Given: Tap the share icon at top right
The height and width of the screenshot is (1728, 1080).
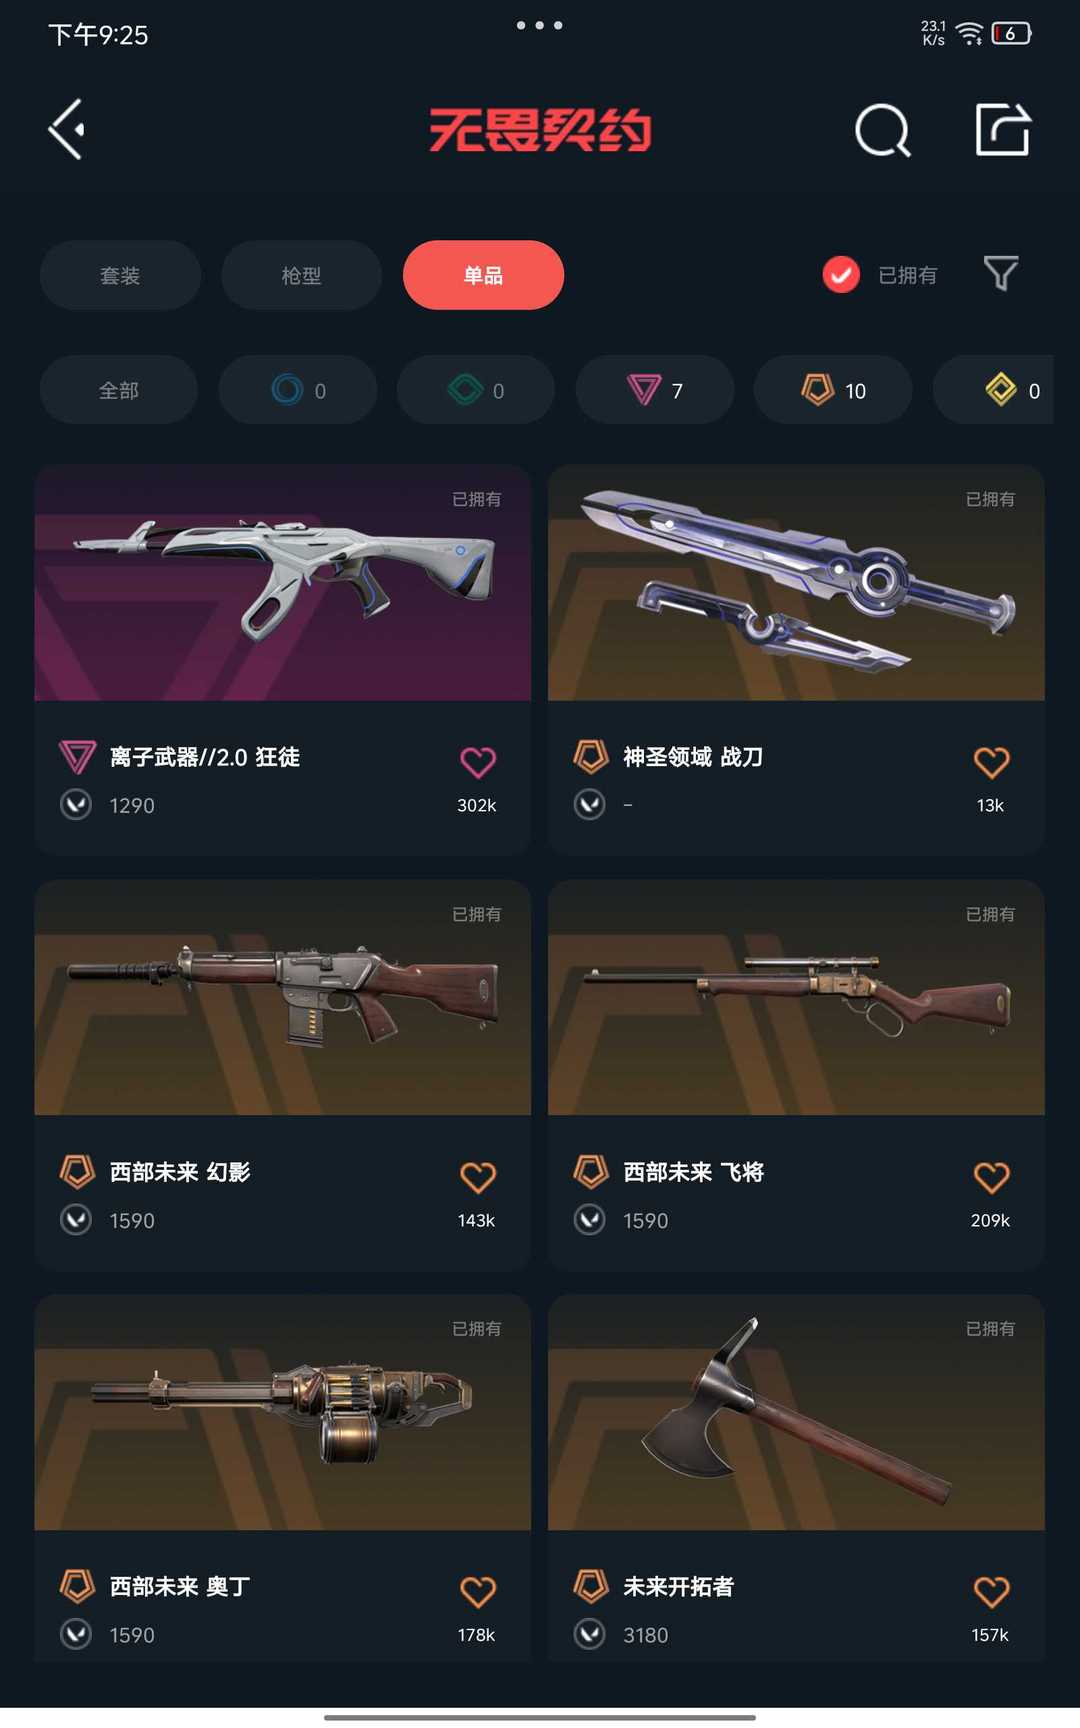Looking at the screenshot, I should coord(1002,129).
